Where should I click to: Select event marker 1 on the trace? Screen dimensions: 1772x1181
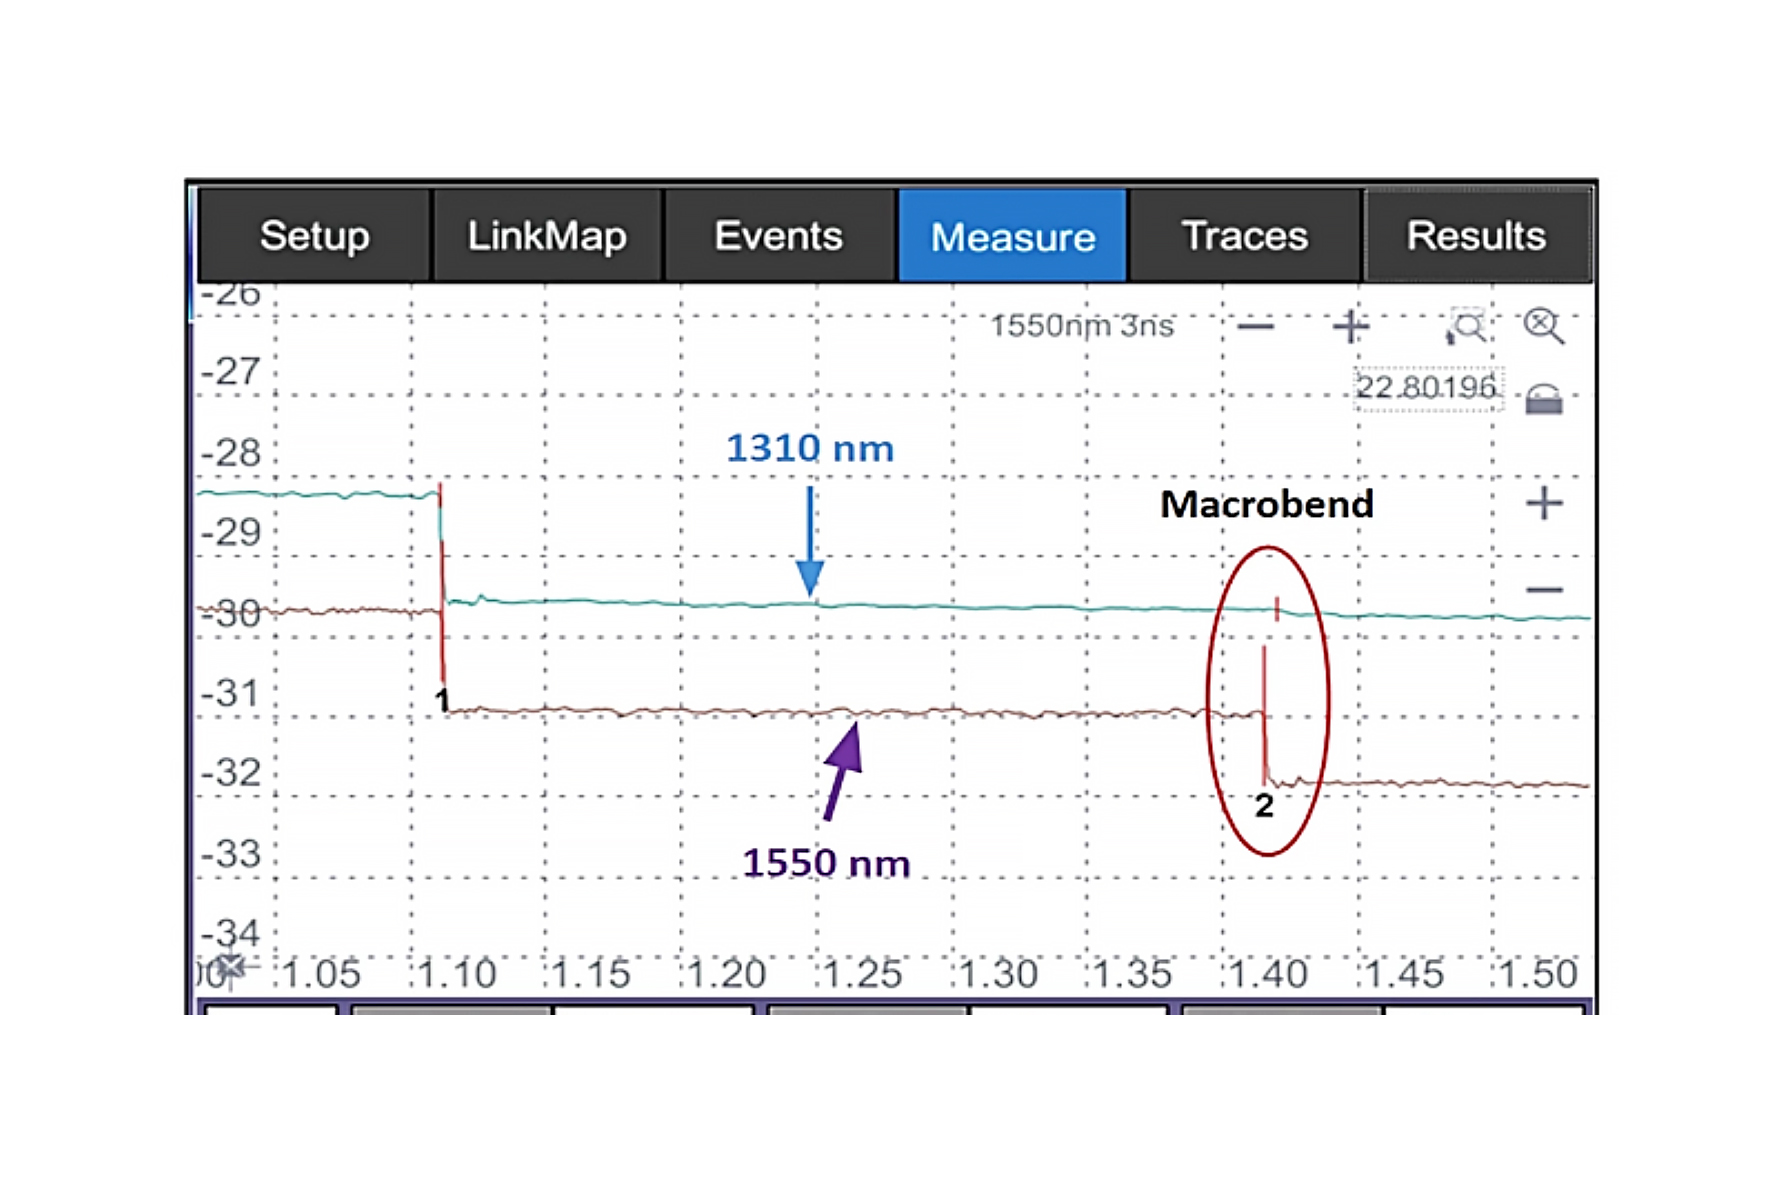point(442,699)
